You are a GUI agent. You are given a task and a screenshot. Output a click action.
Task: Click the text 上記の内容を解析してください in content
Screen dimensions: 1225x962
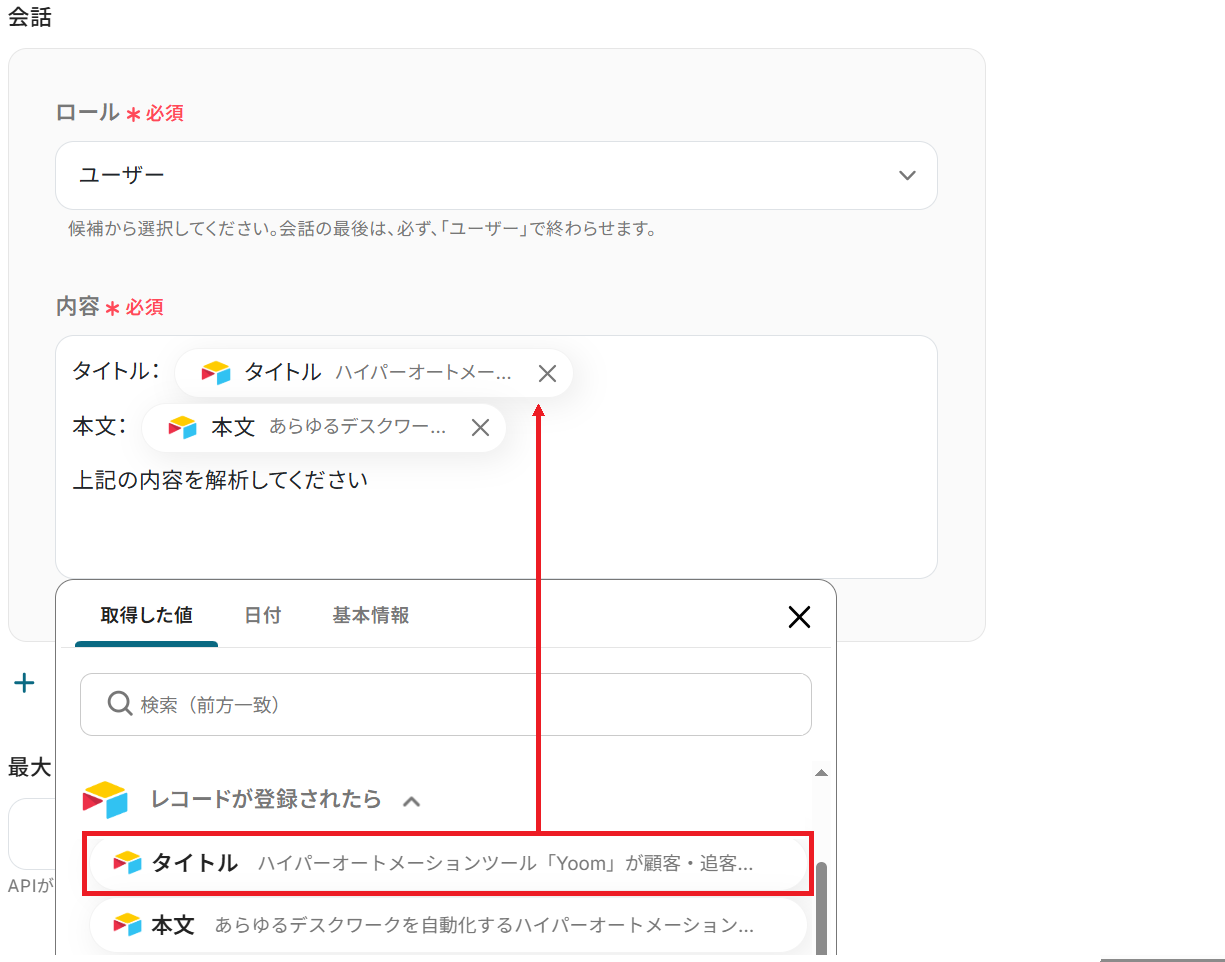[x=221, y=481]
